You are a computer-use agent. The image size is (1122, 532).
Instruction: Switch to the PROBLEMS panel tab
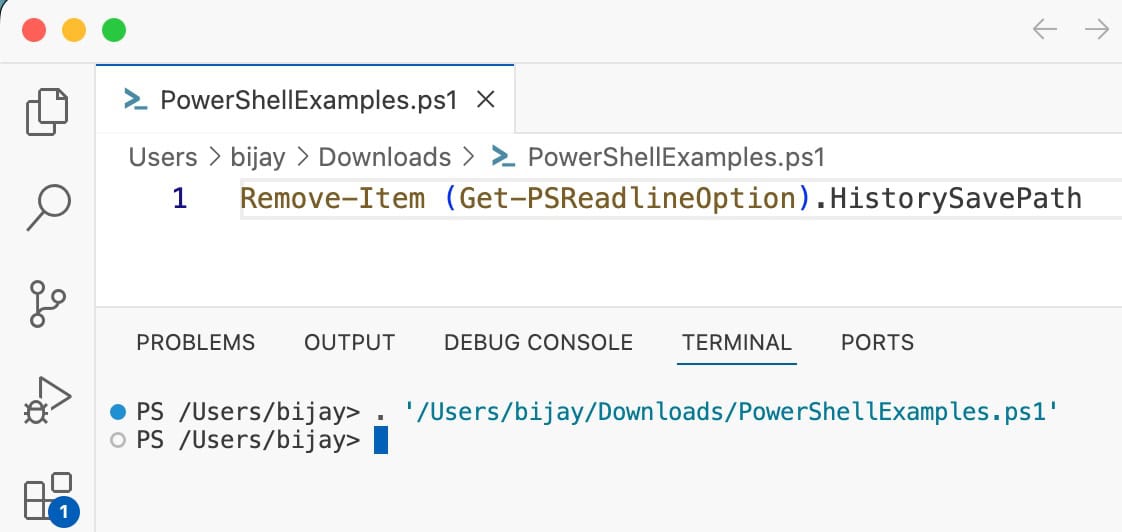pos(195,342)
